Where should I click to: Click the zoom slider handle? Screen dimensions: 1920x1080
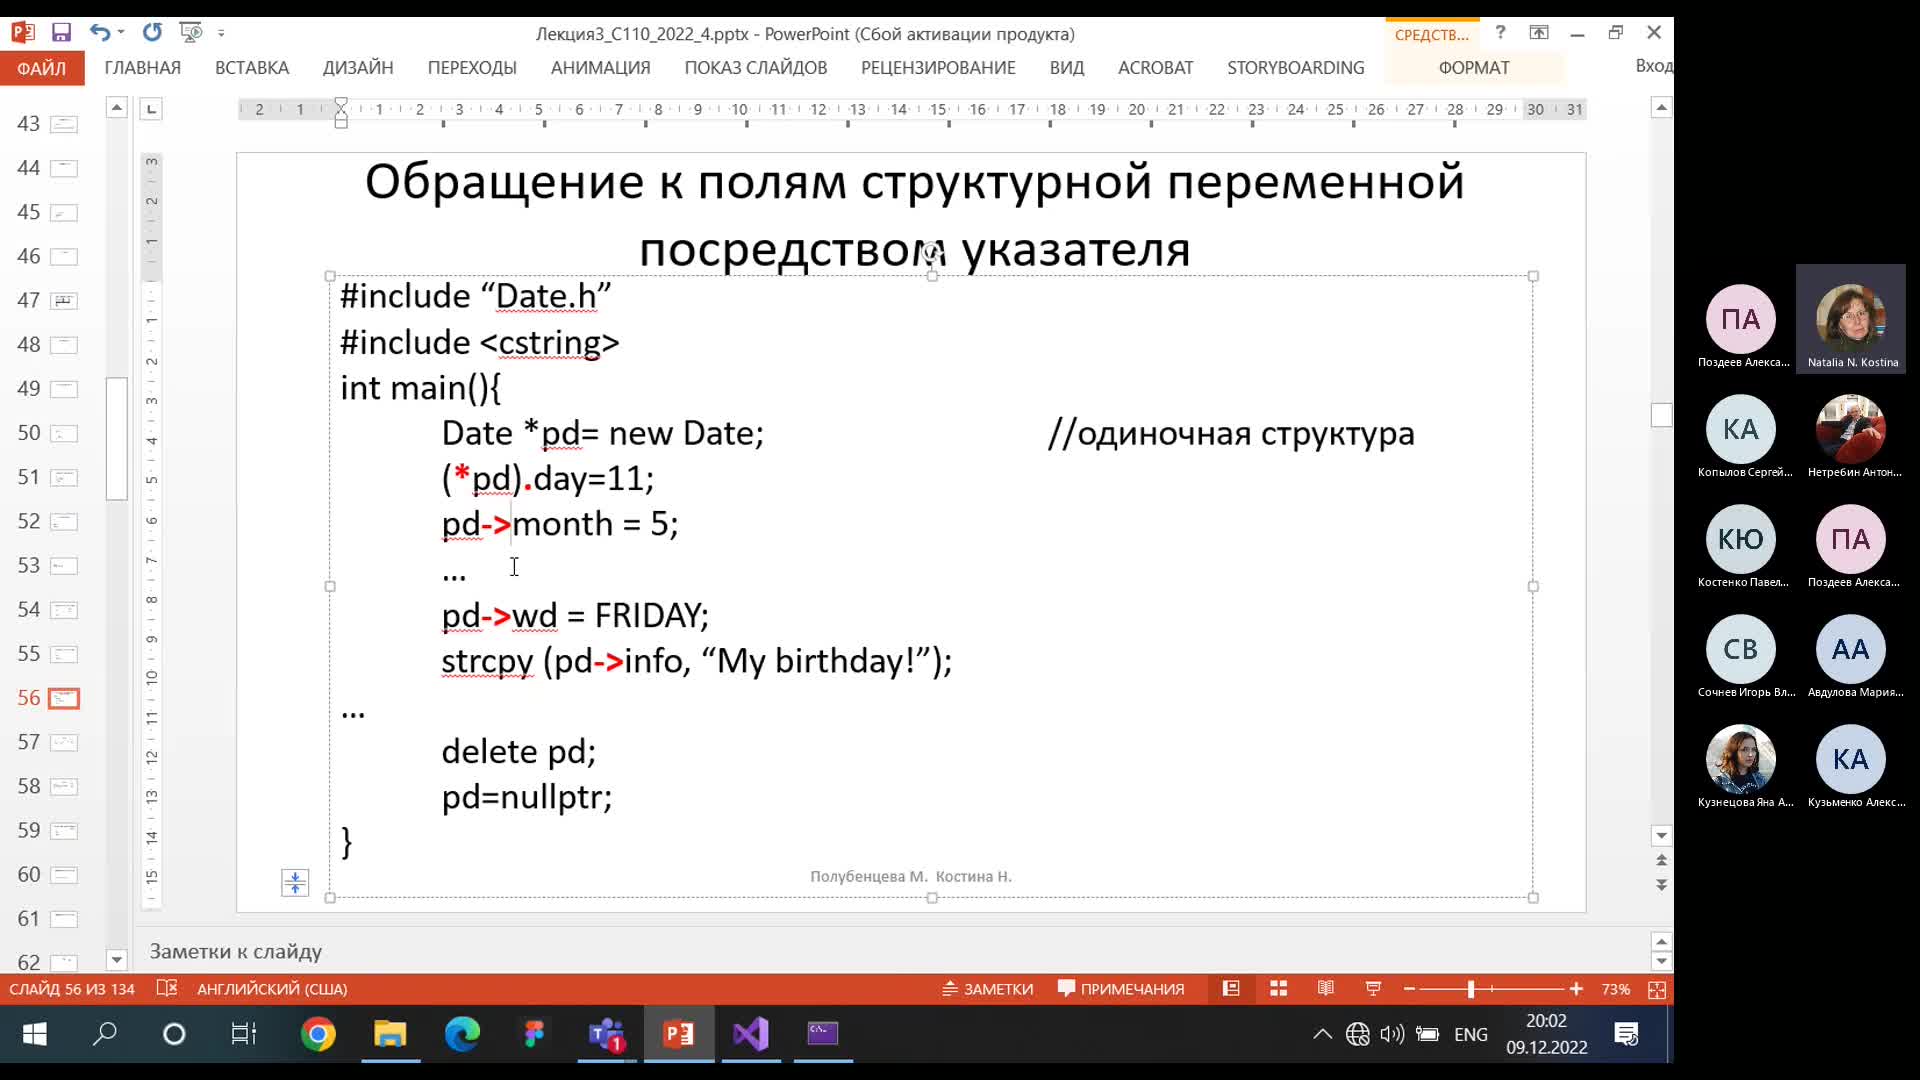1471,989
